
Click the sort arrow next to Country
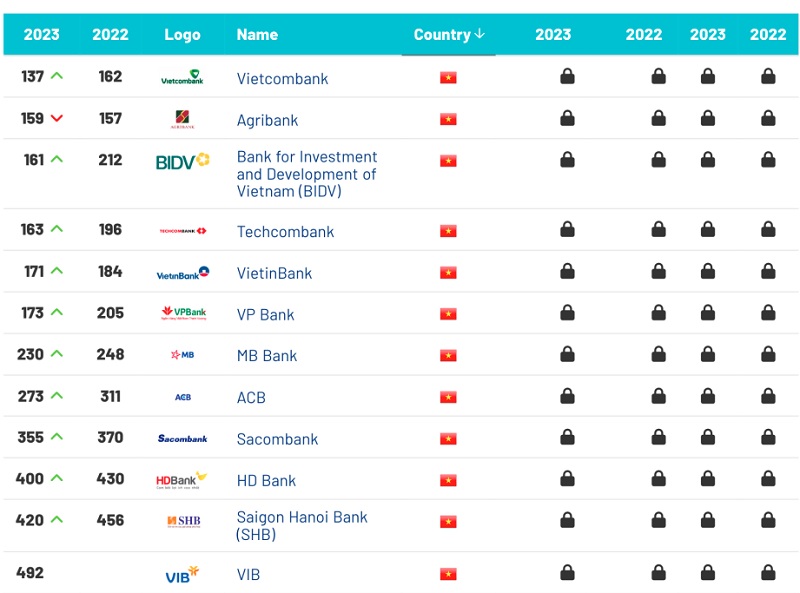pyautogui.click(x=479, y=34)
